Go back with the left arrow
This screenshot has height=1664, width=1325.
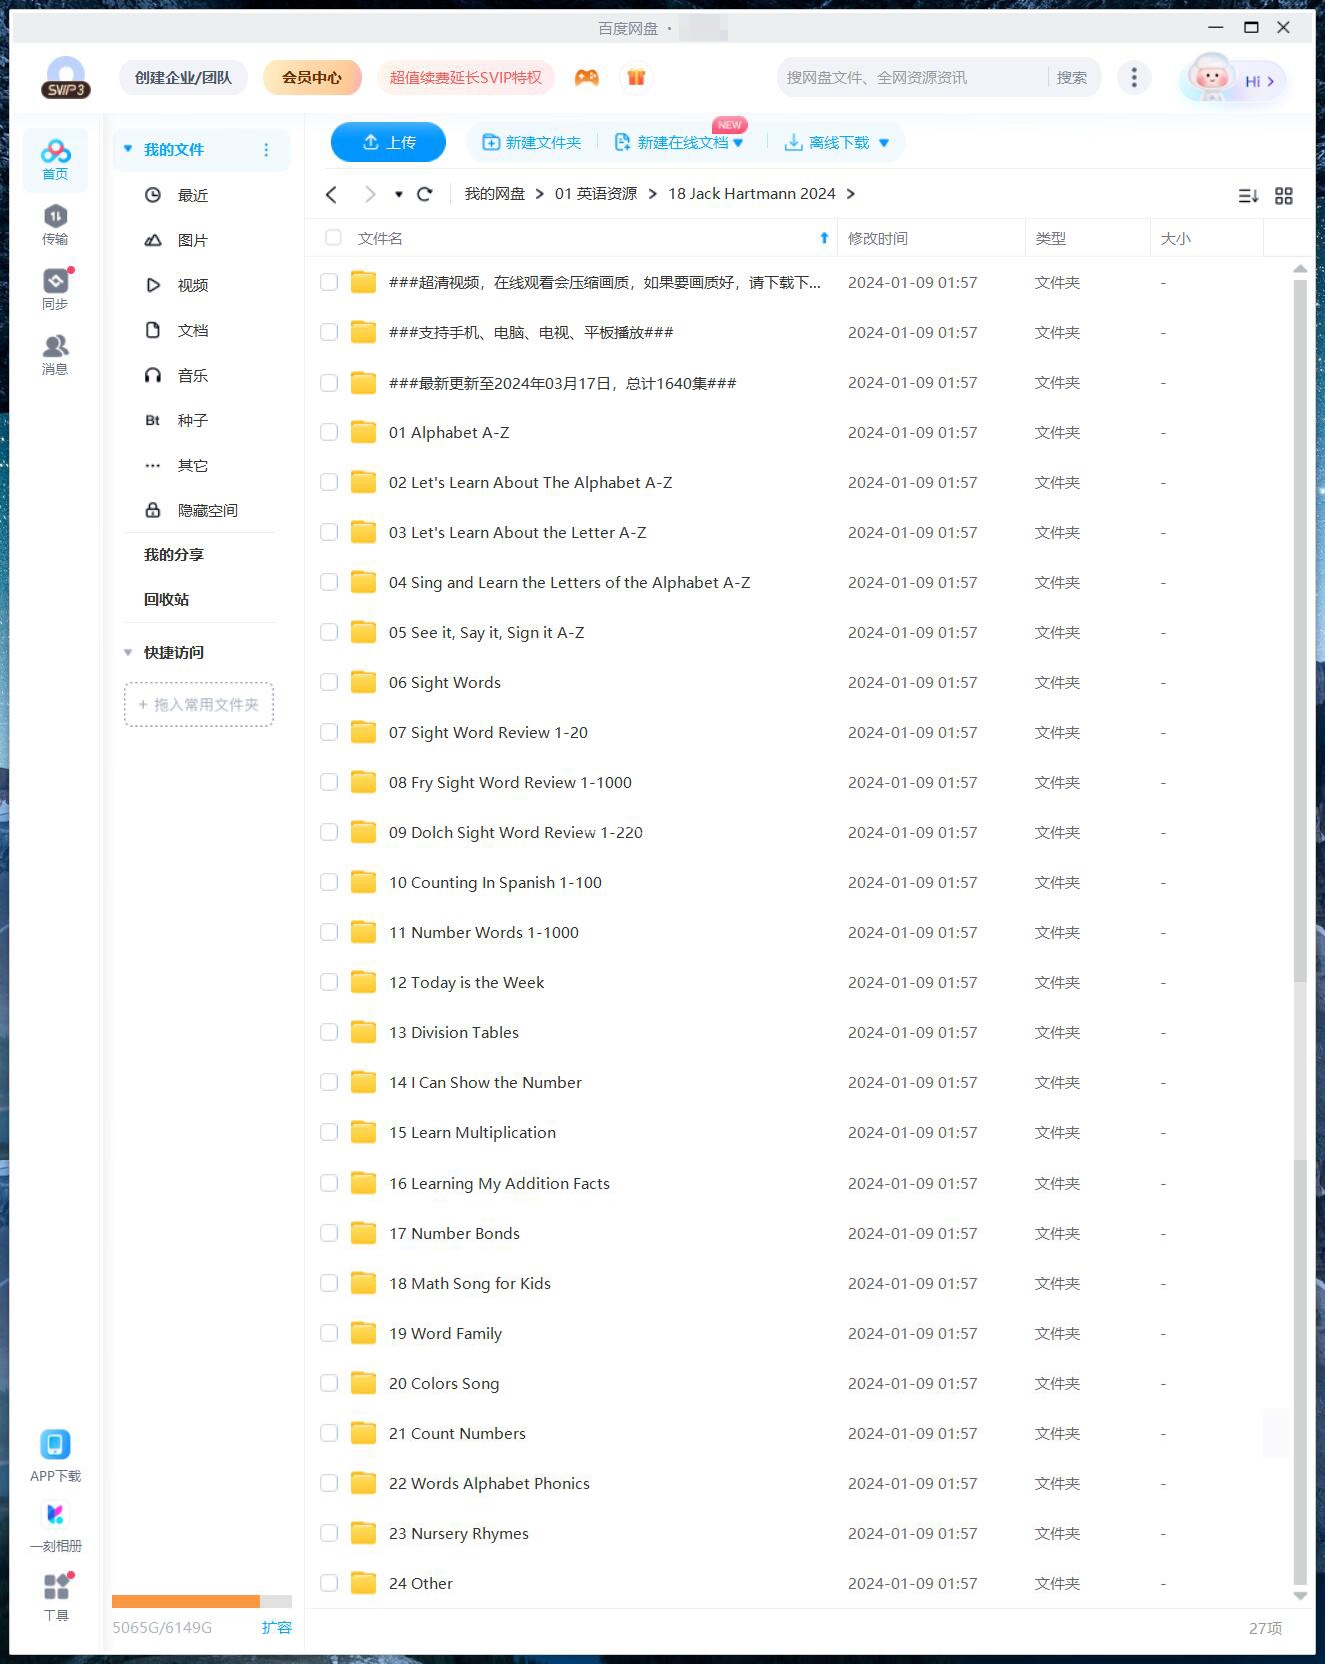[331, 194]
